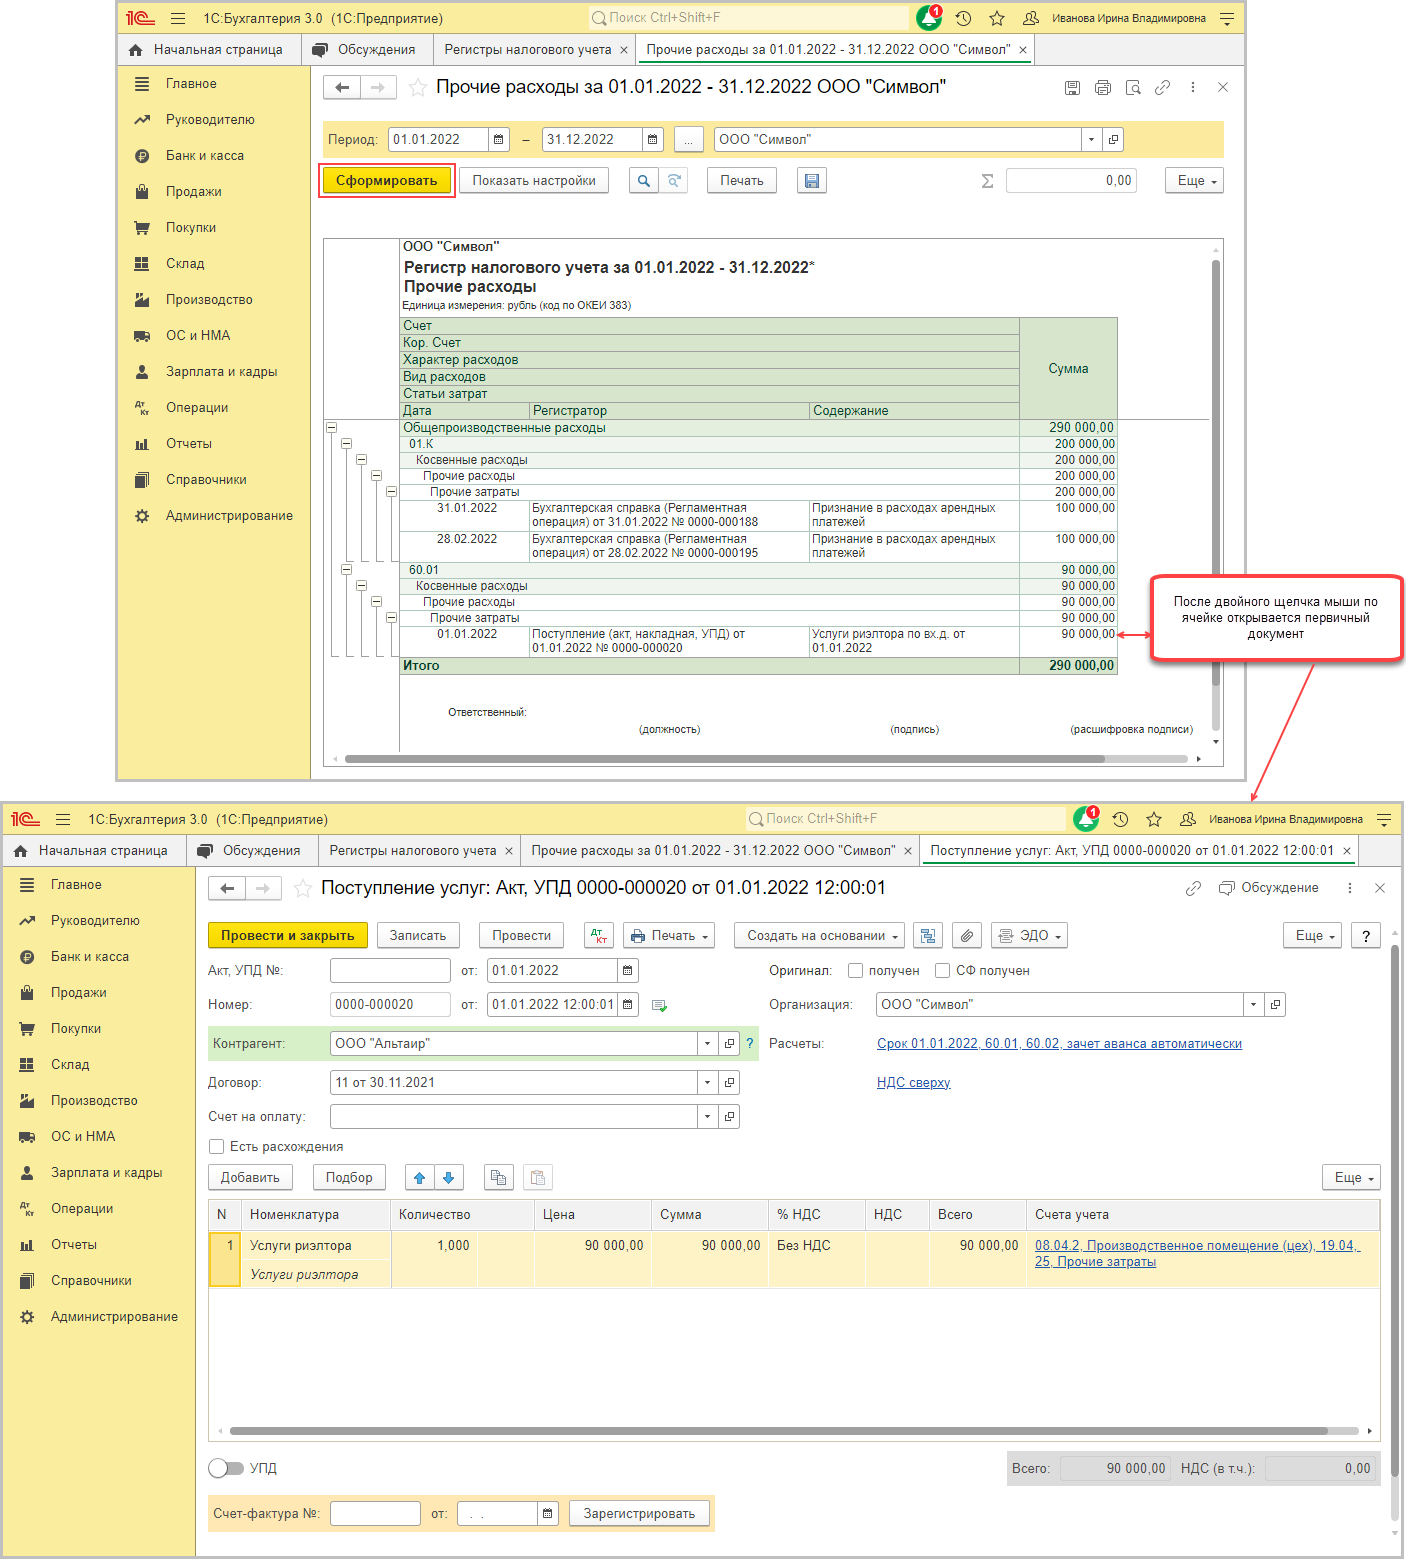Click the Записать button
The width and height of the screenshot is (1406, 1559).
point(418,936)
